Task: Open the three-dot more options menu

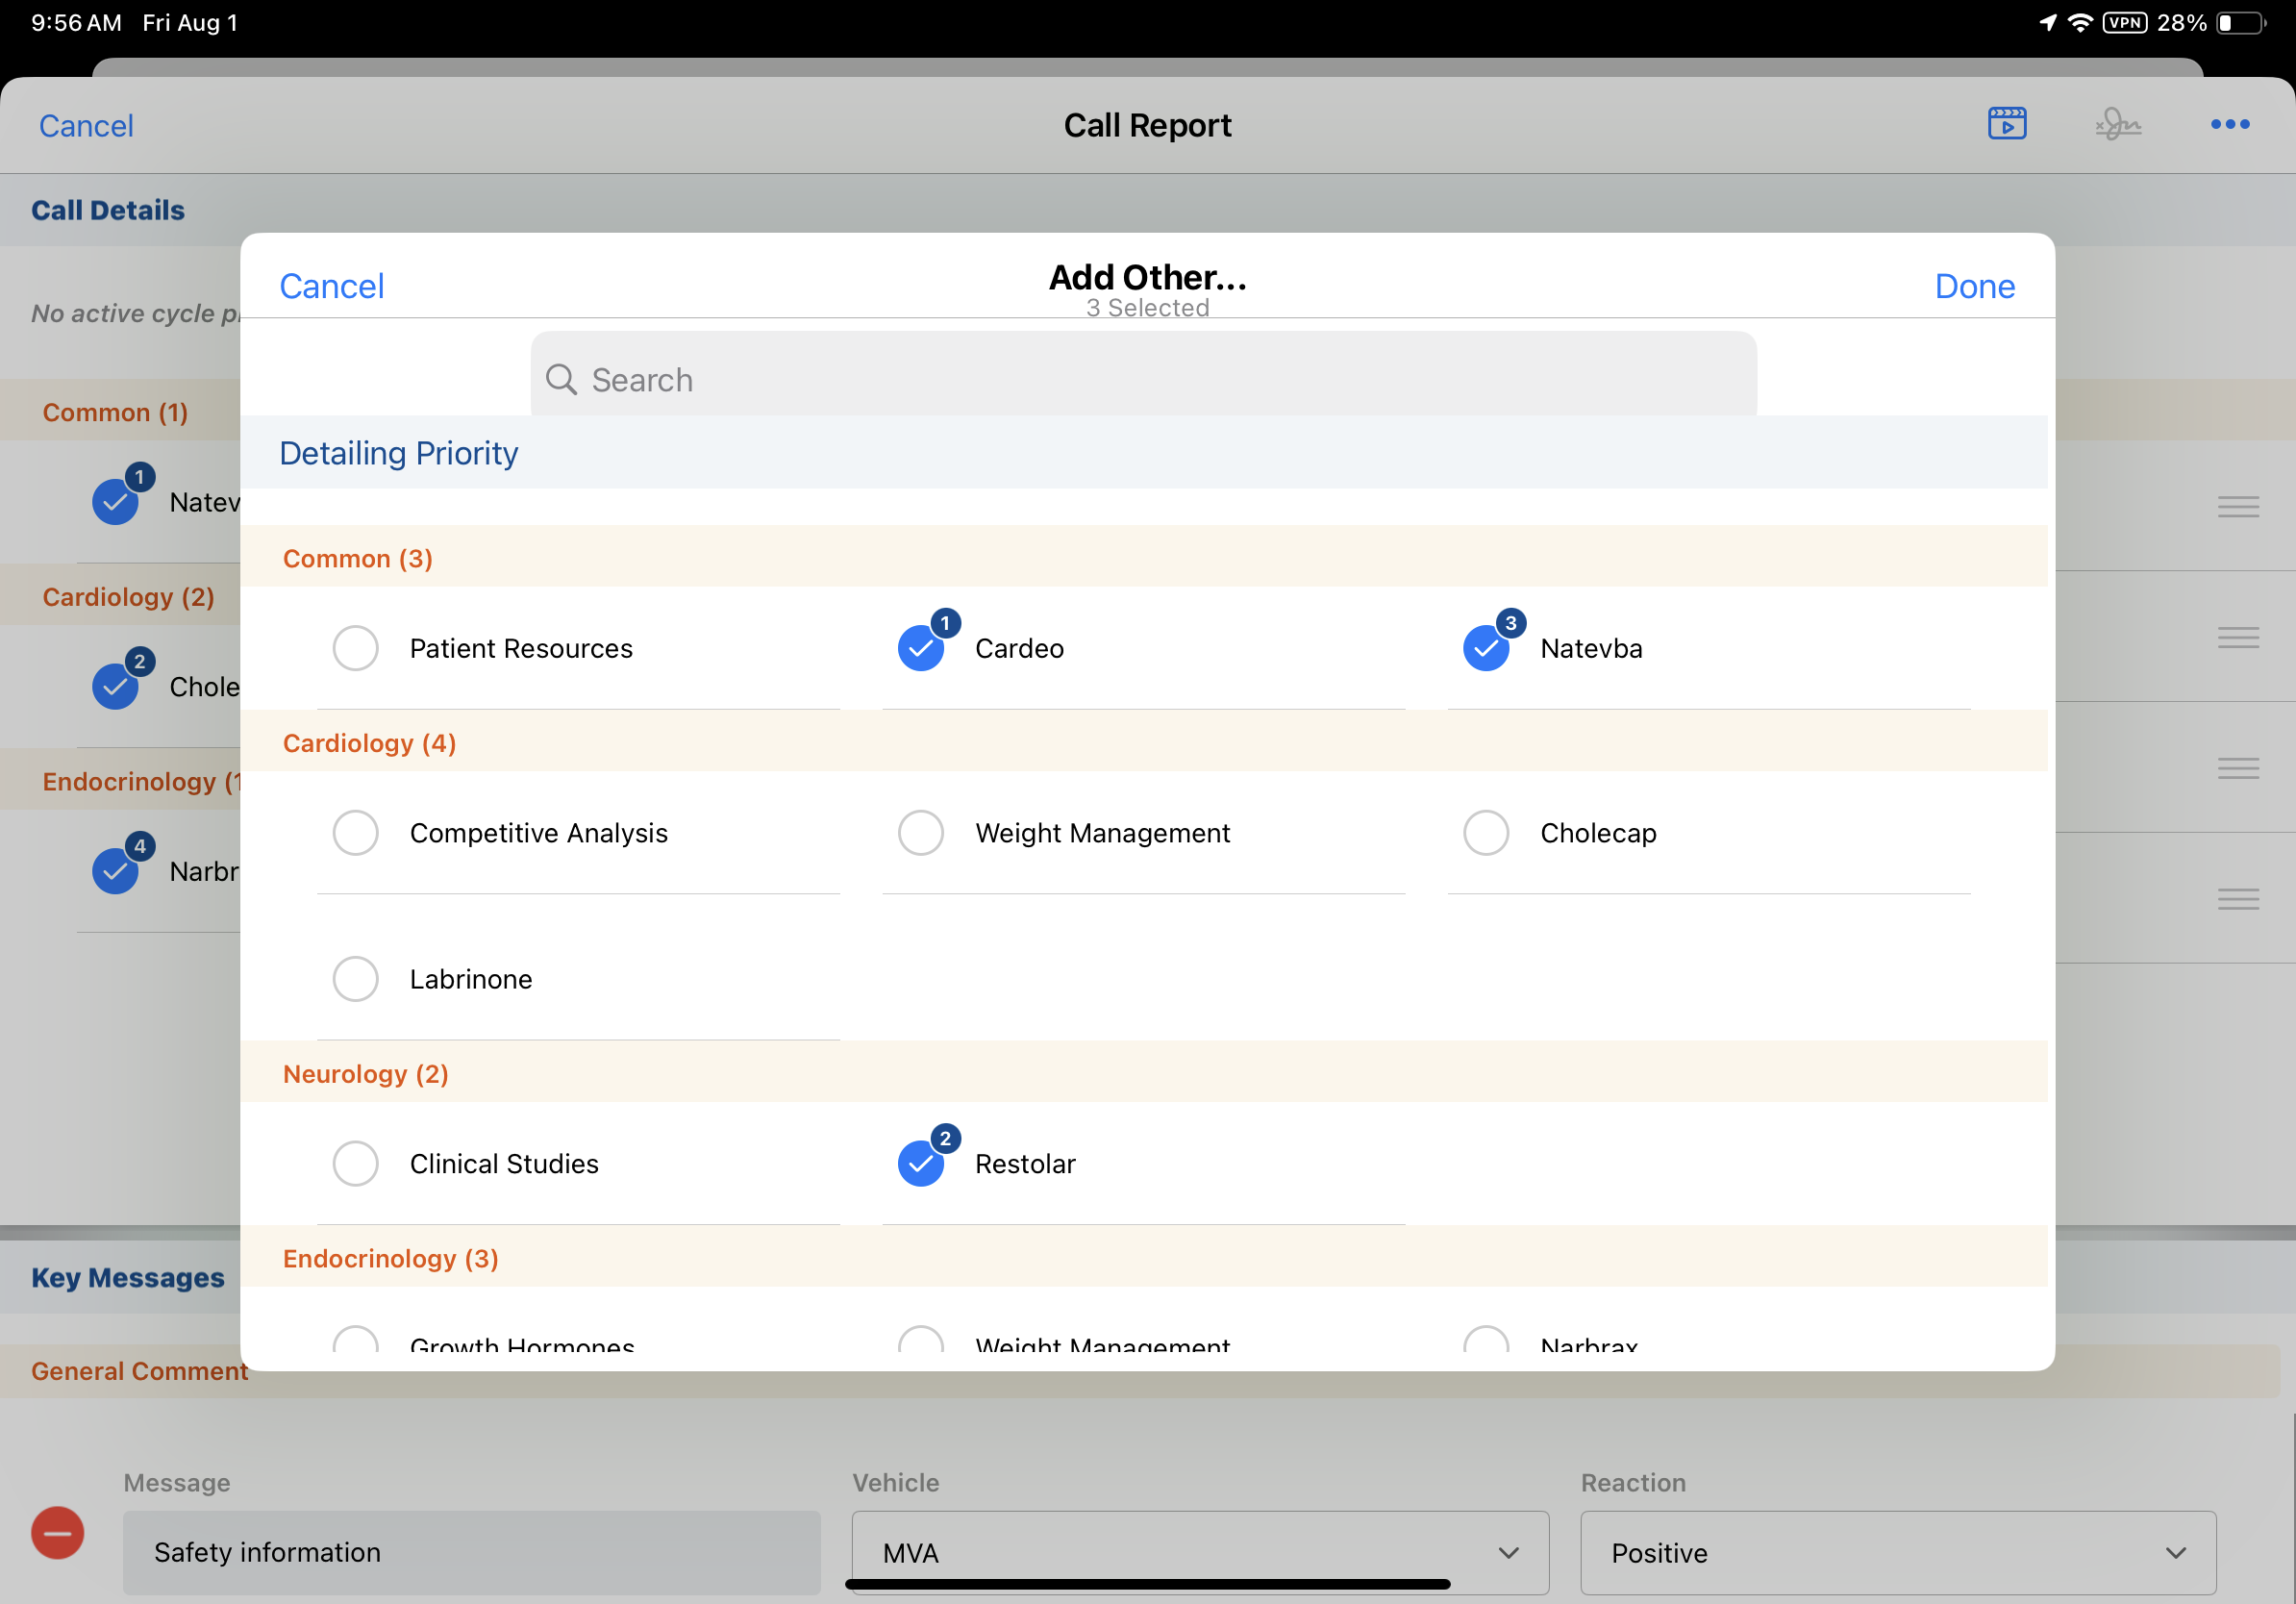Action: click(2229, 125)
